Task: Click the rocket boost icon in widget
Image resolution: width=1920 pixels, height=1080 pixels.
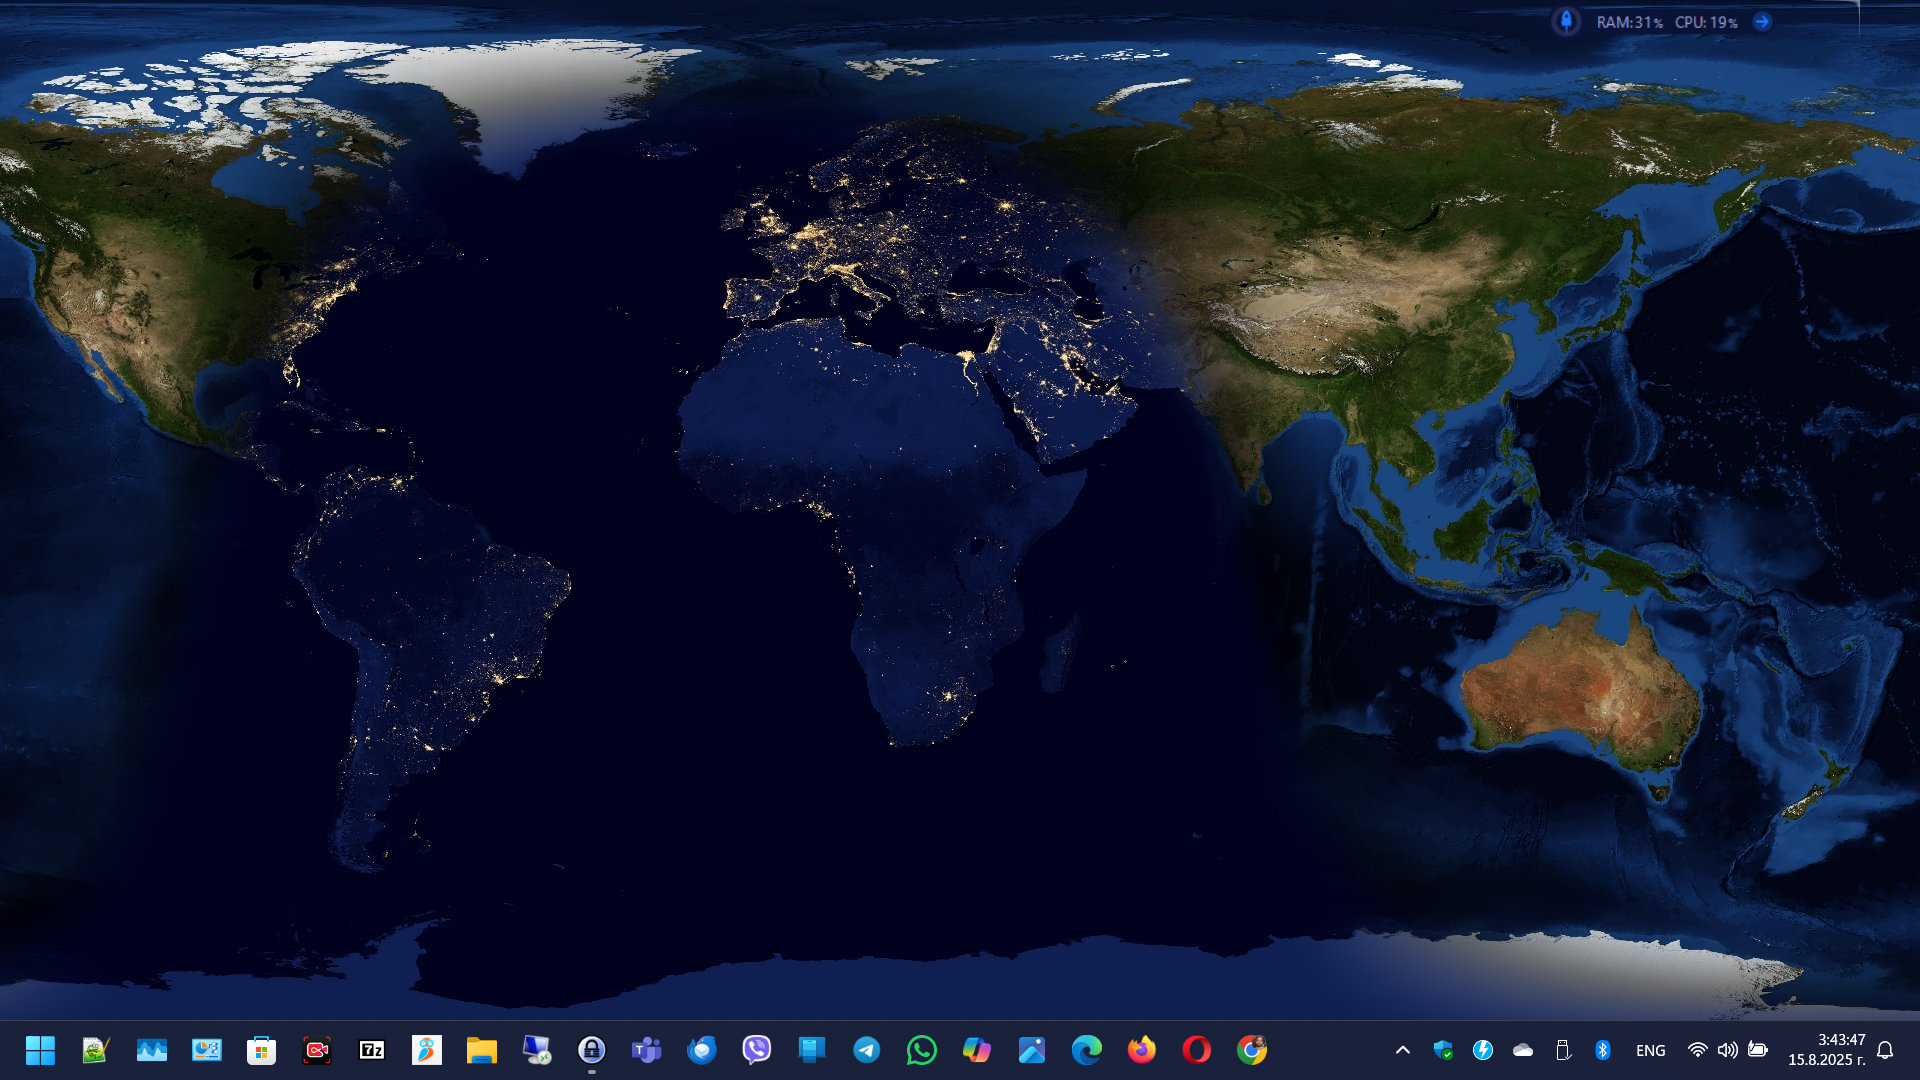Action: (x=1566, y=21)
